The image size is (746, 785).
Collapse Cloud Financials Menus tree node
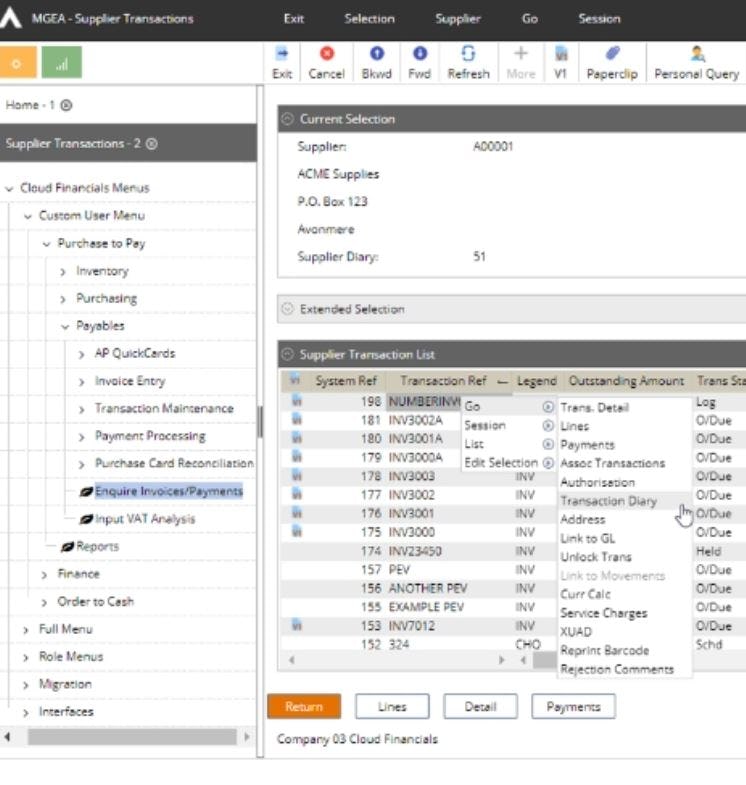pos(9,189)
